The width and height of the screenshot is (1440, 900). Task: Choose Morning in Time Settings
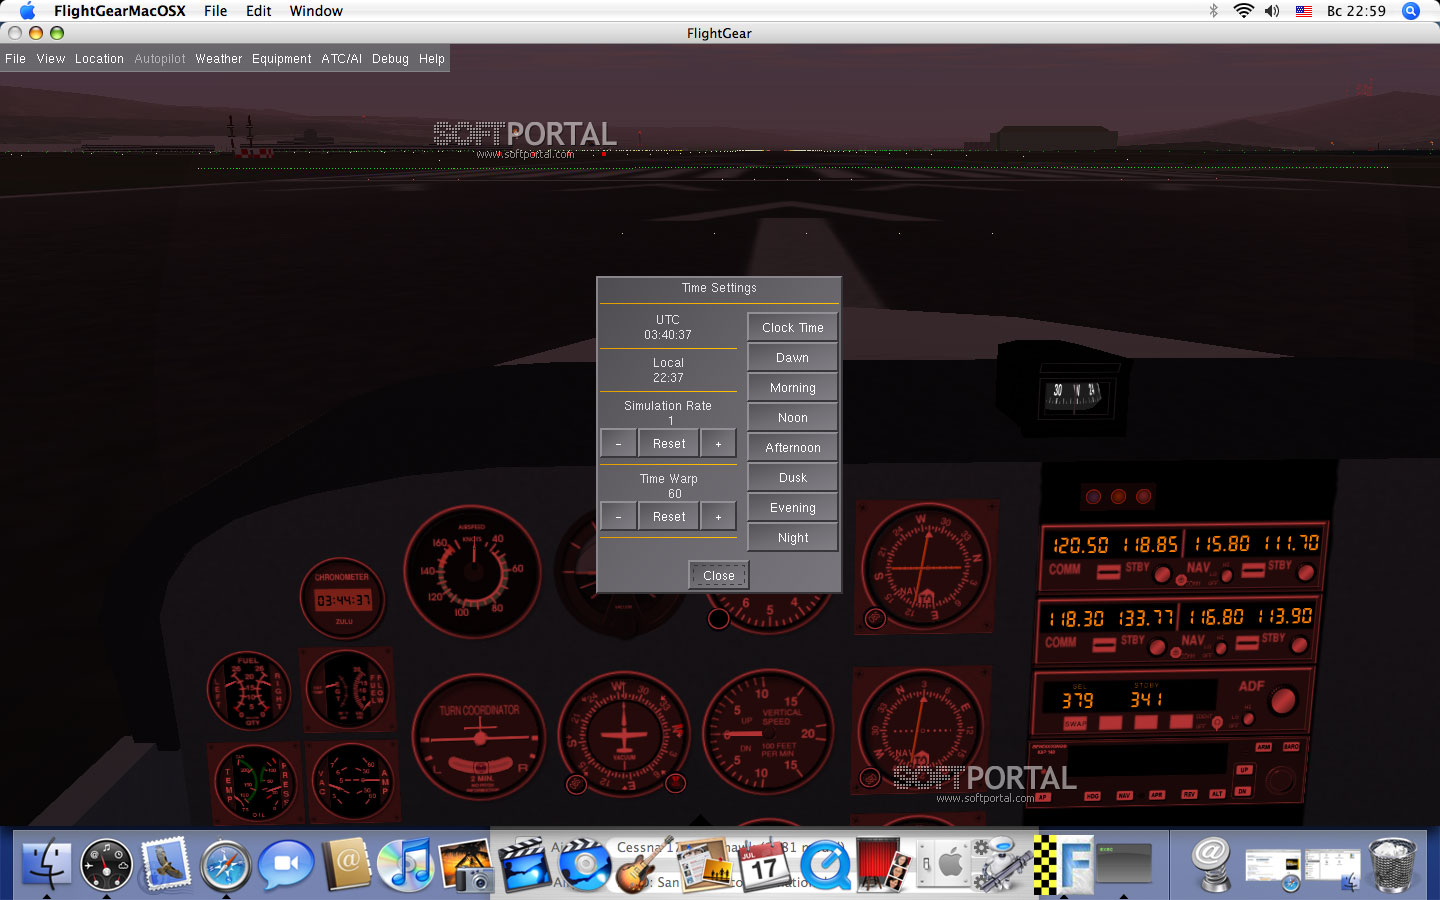(792, 387)
